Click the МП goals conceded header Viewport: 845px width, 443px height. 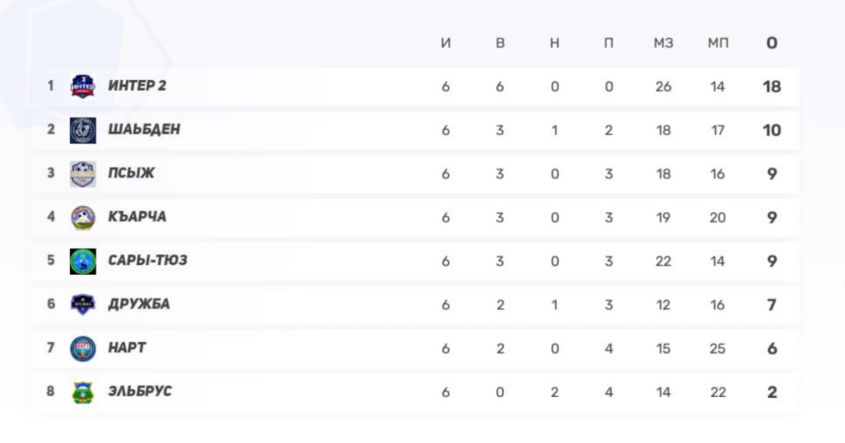pos(718,43)
